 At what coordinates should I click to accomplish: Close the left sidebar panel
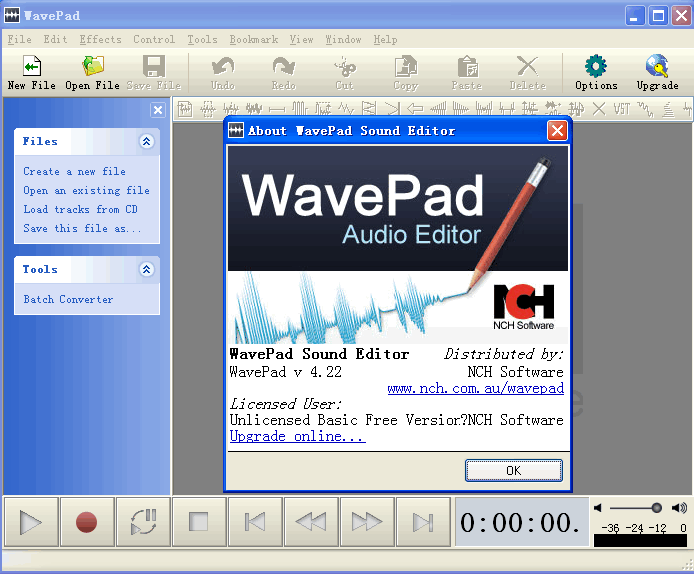coord(158,110)
